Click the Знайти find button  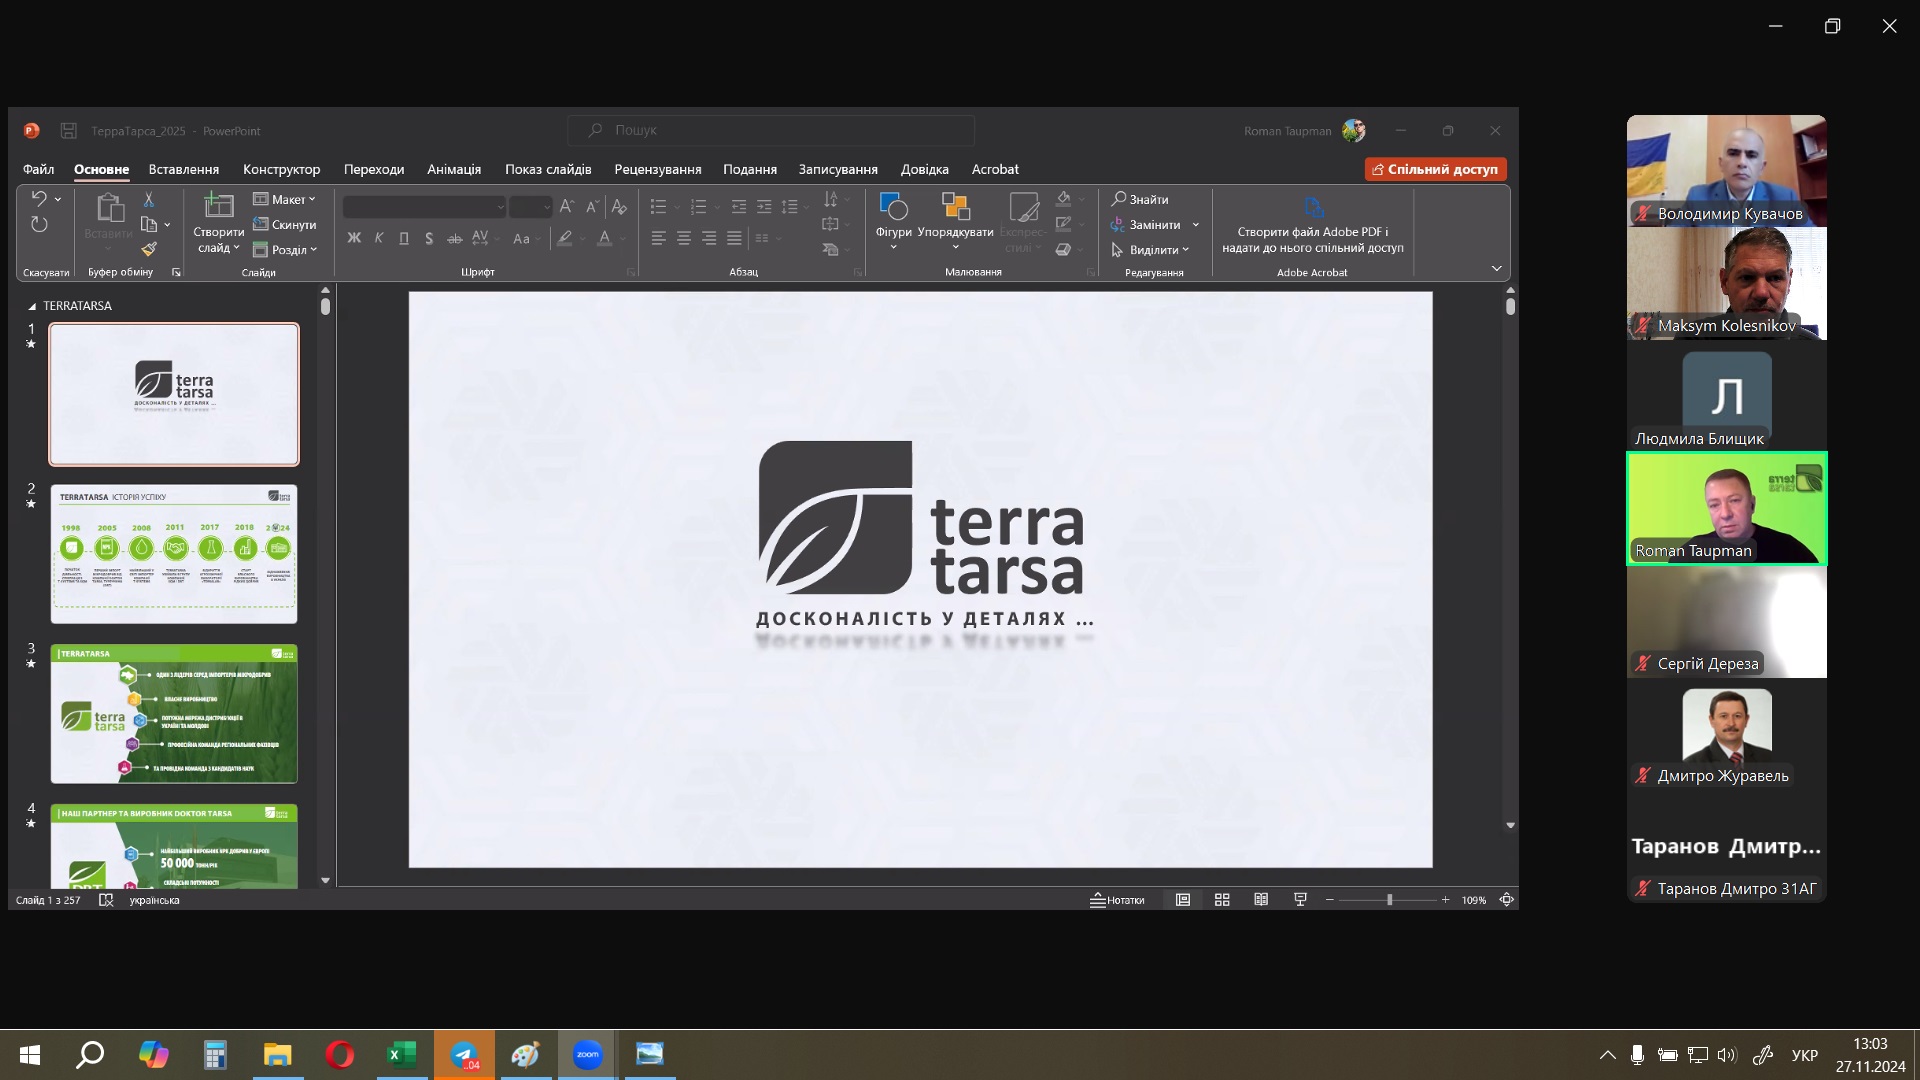point(1140,199)
